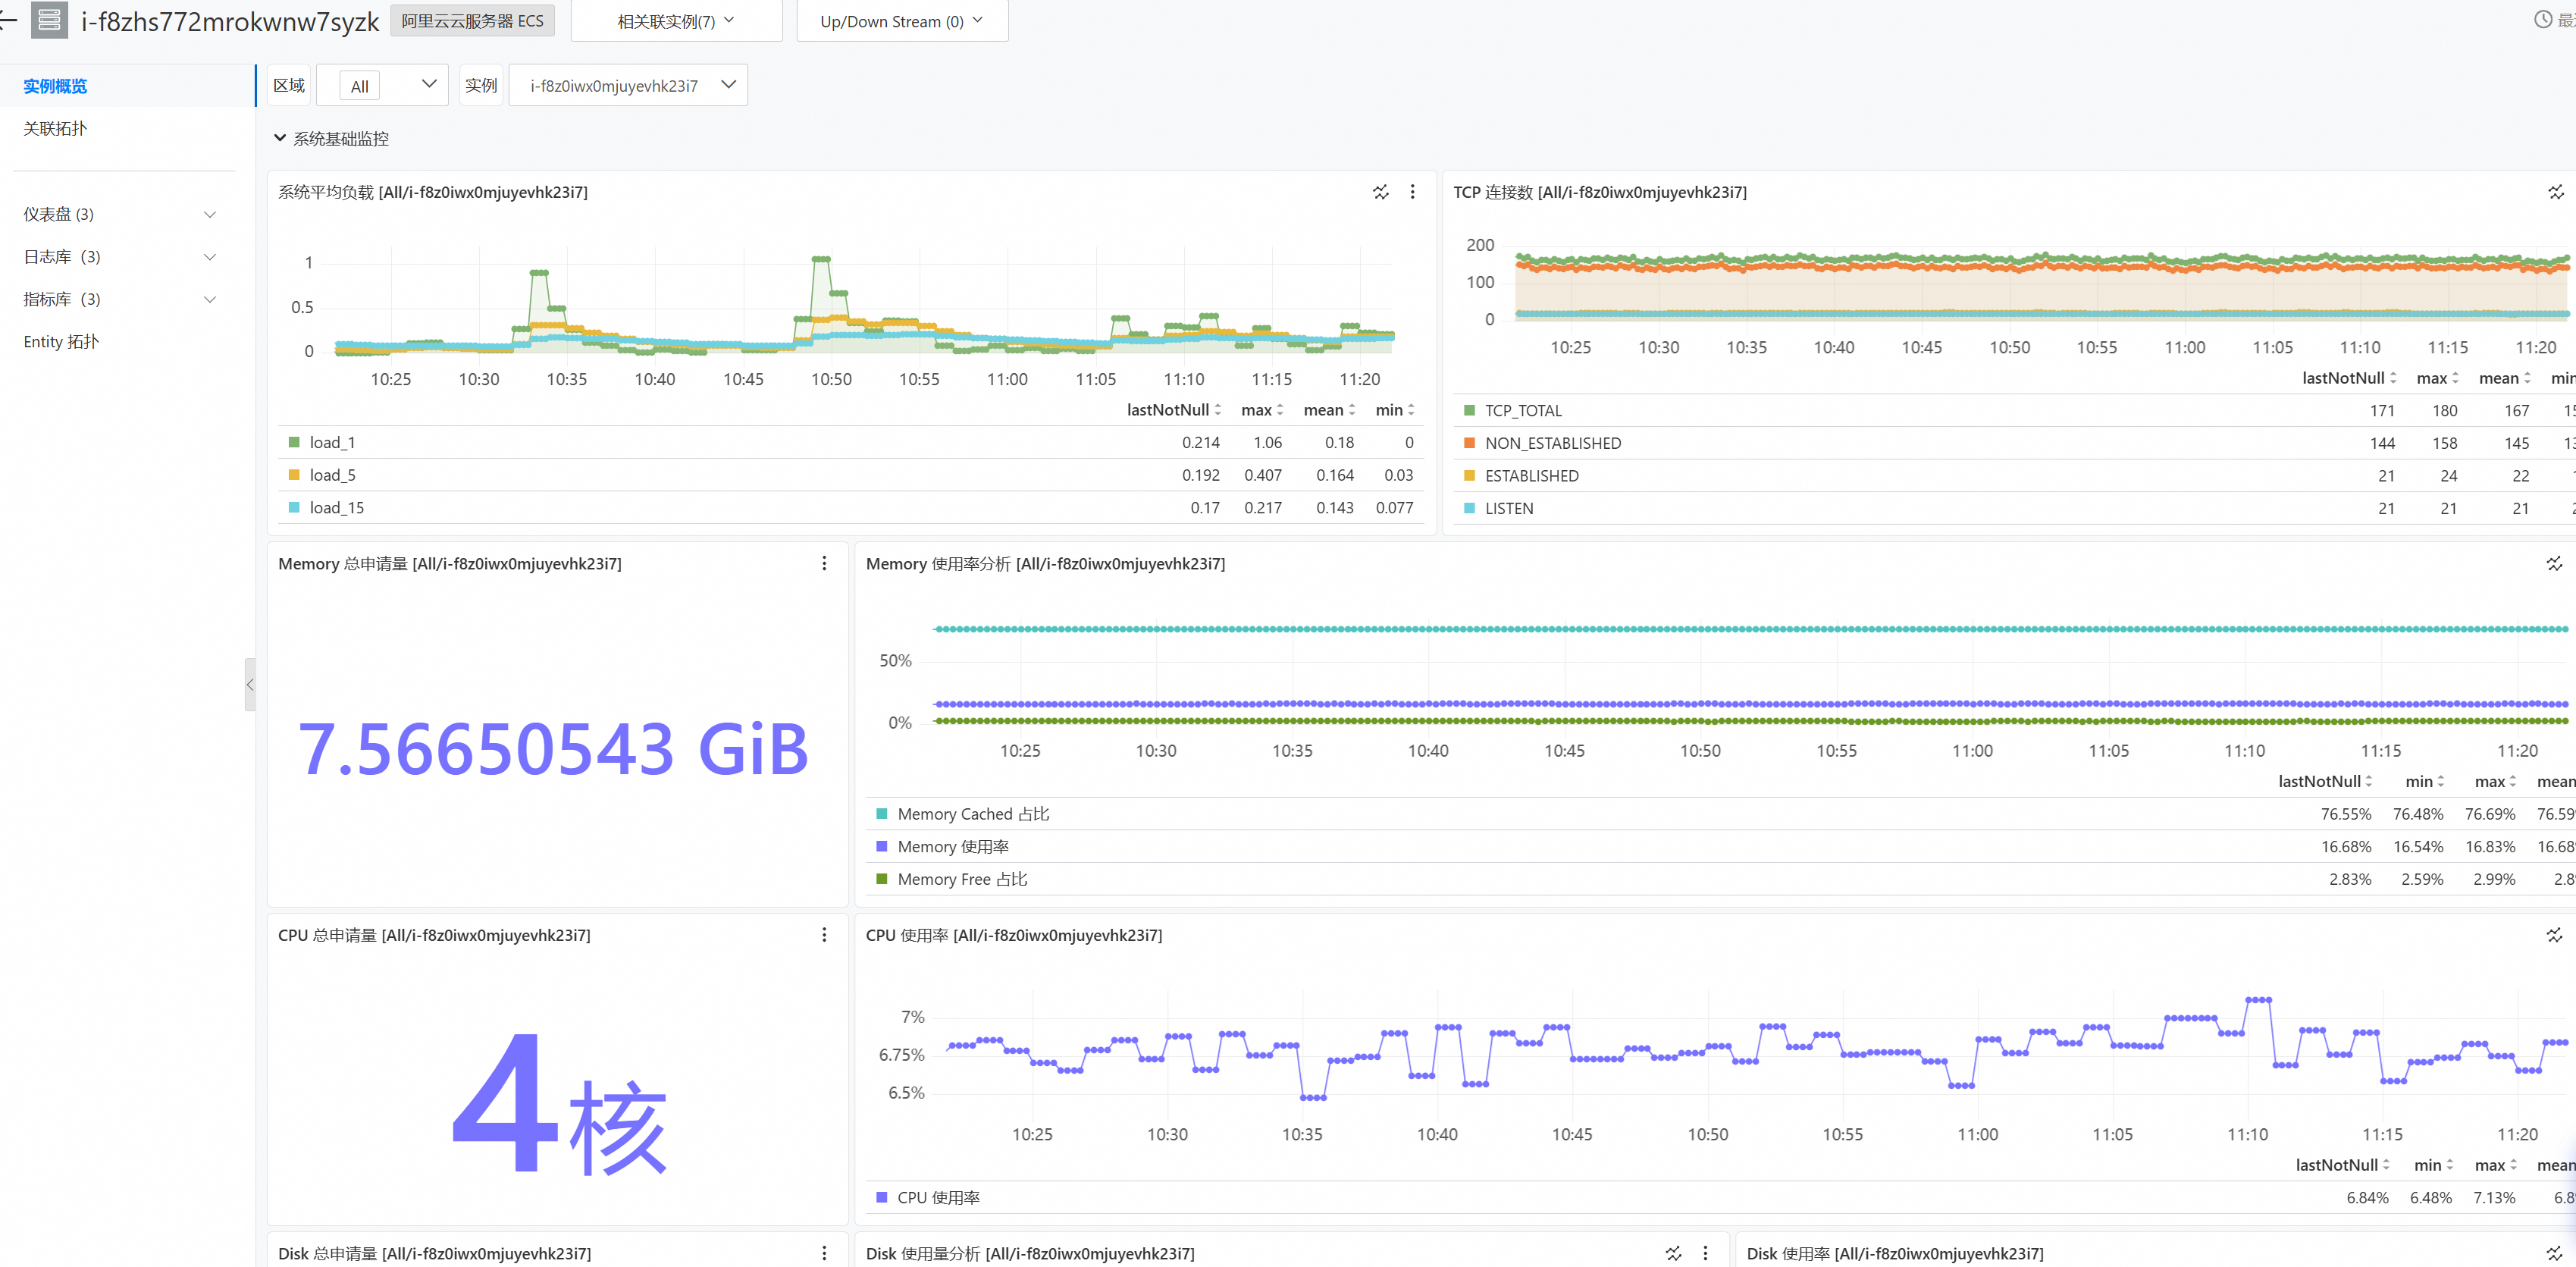This screenshot has height=1267, width=2576.
Task: Click the Memory Free 占比 color swatch
Action: pyautogui.click(x=881, y=879)
